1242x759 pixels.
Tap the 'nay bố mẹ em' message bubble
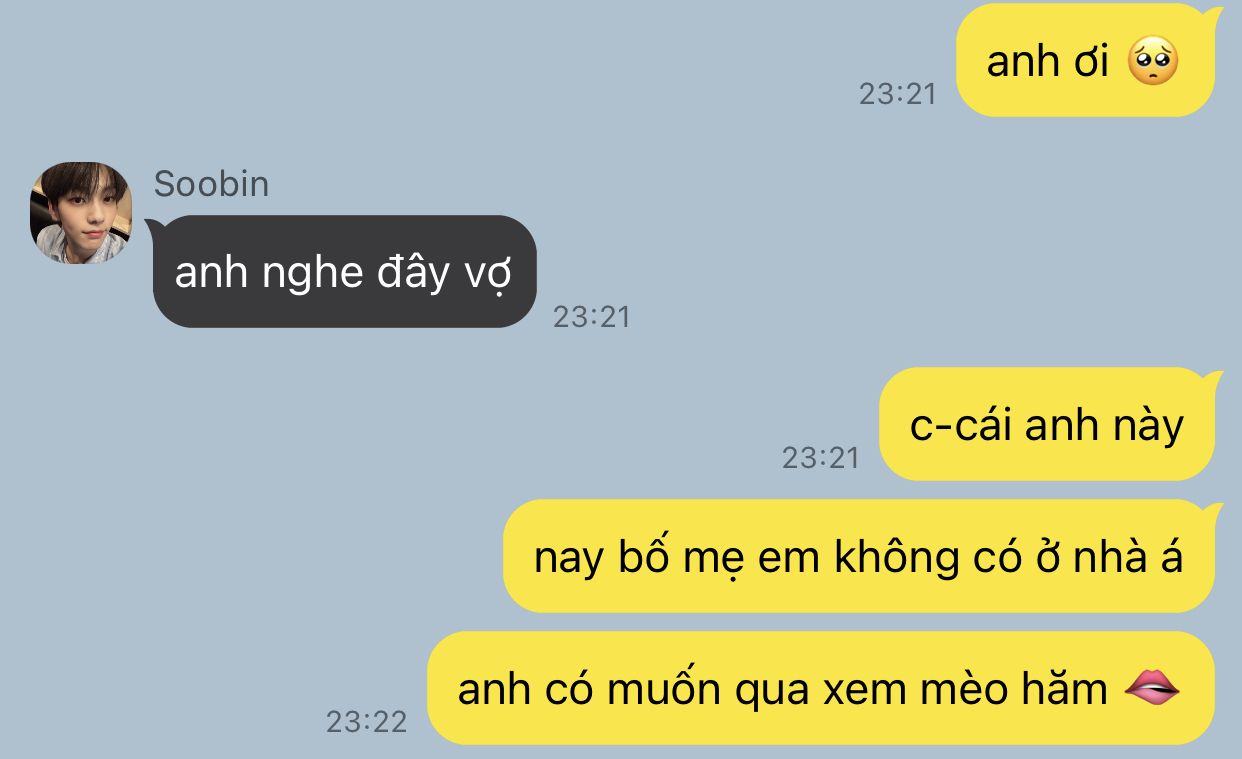[859, 556]
